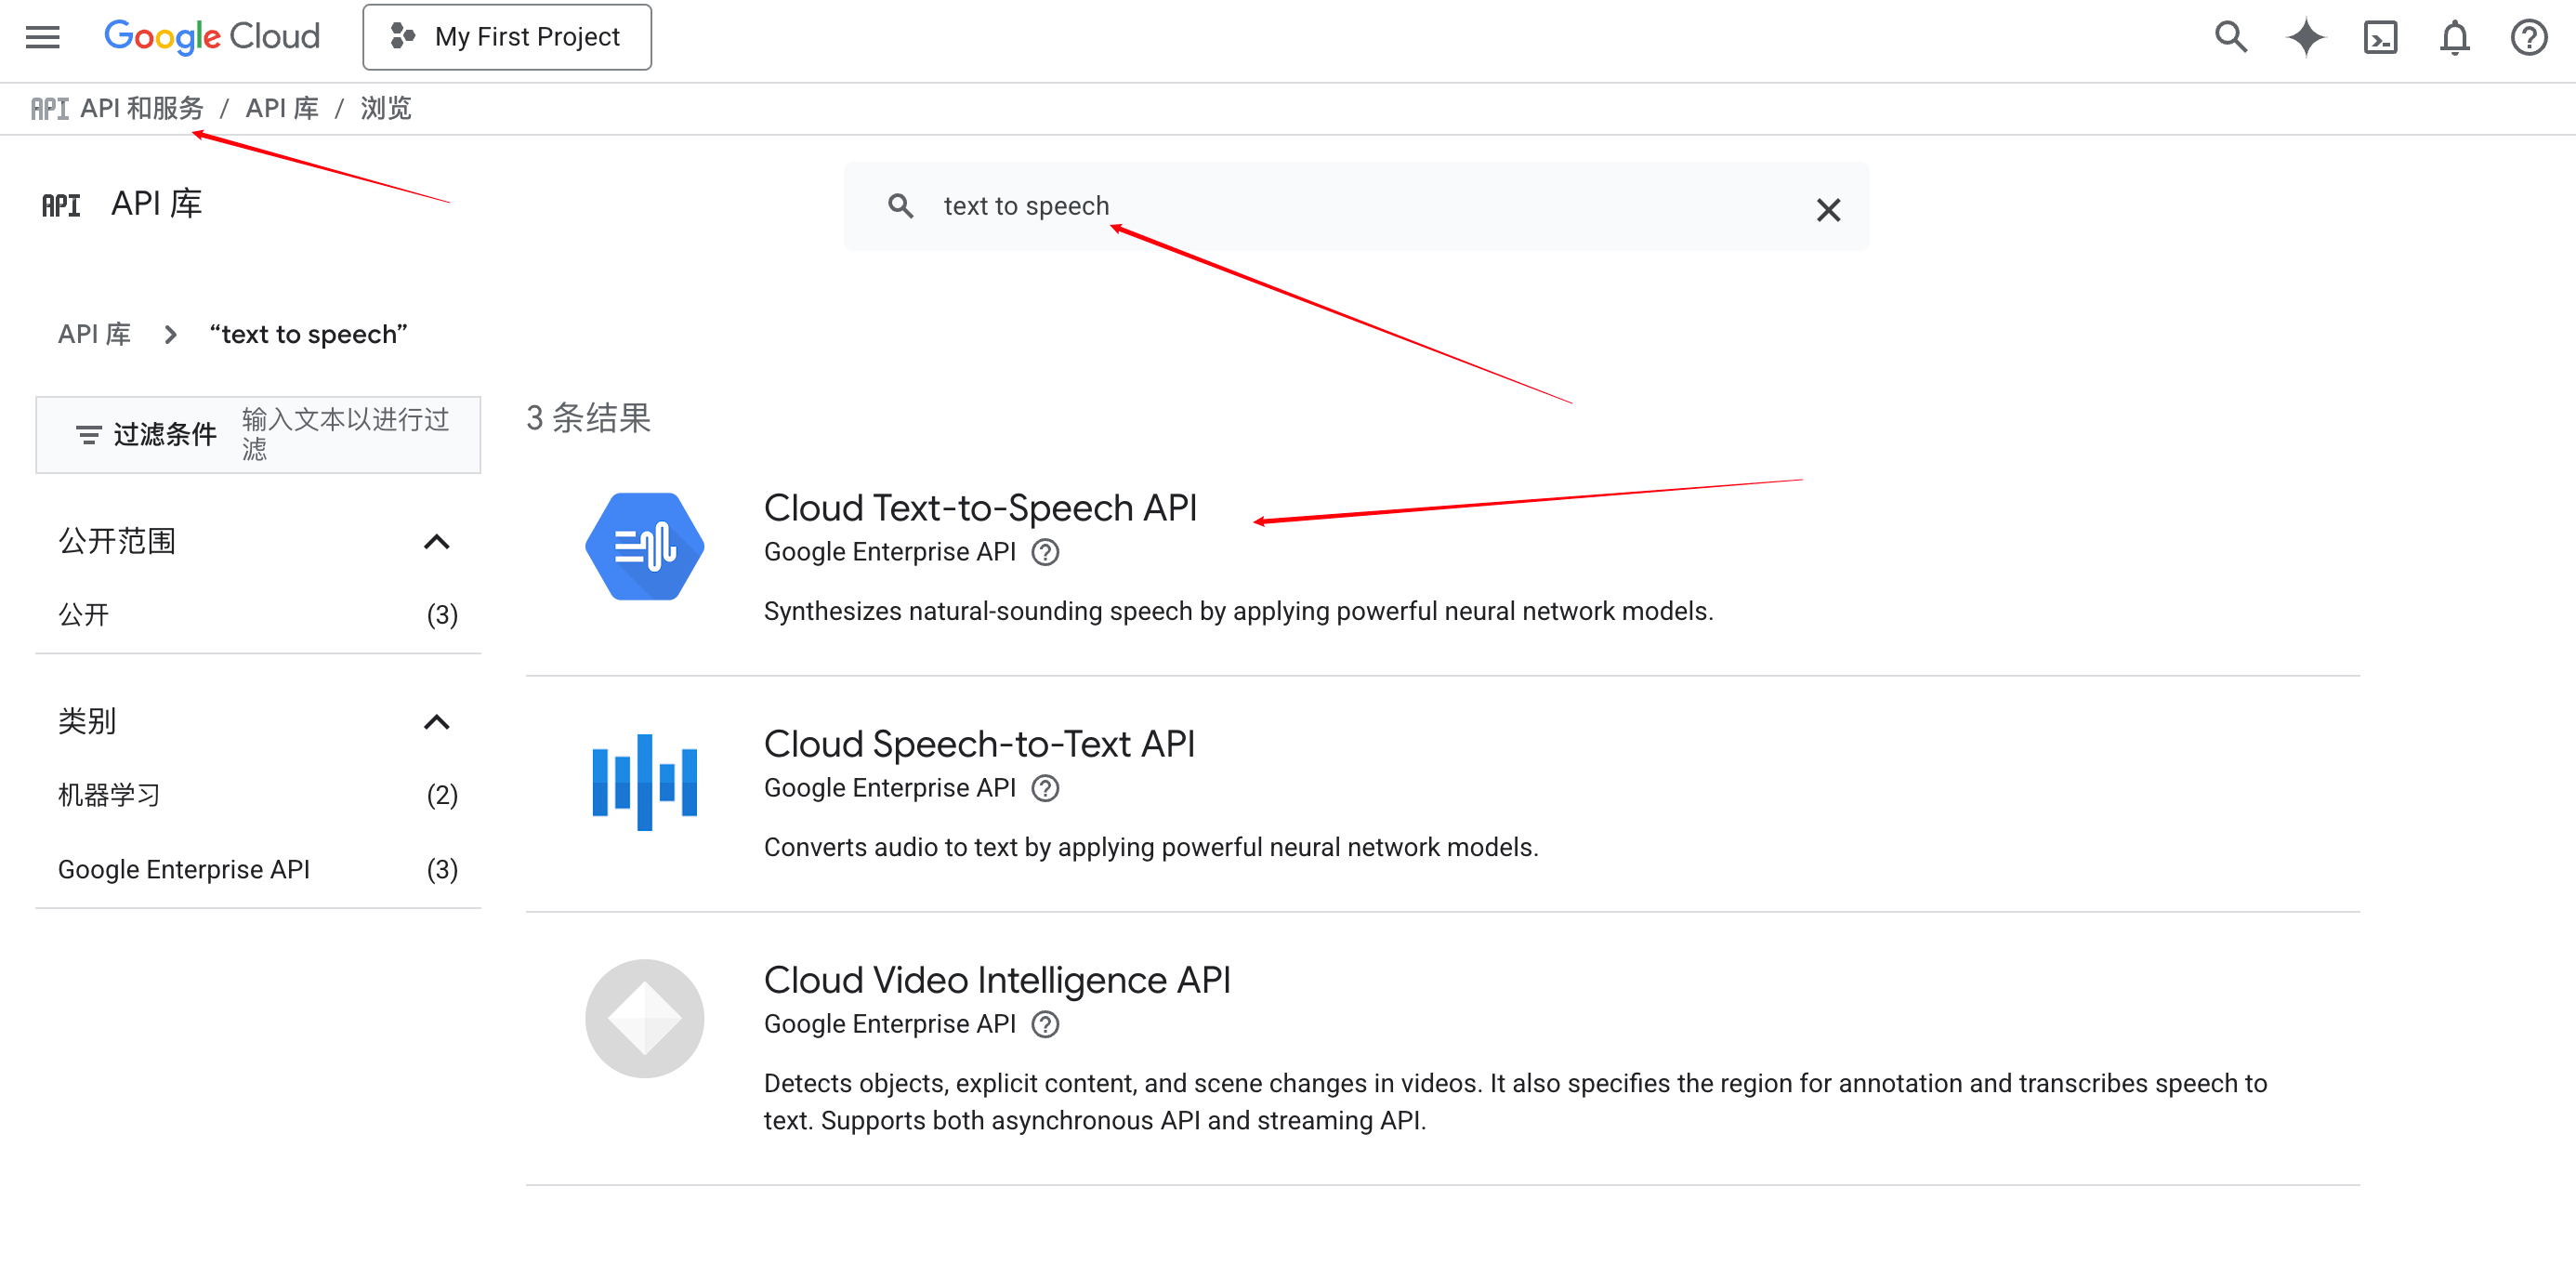Viewport: 2576px width, 1279px height.
Task: Go to API 和服务 breadcrumb
Action: click(x=141, y=108)
